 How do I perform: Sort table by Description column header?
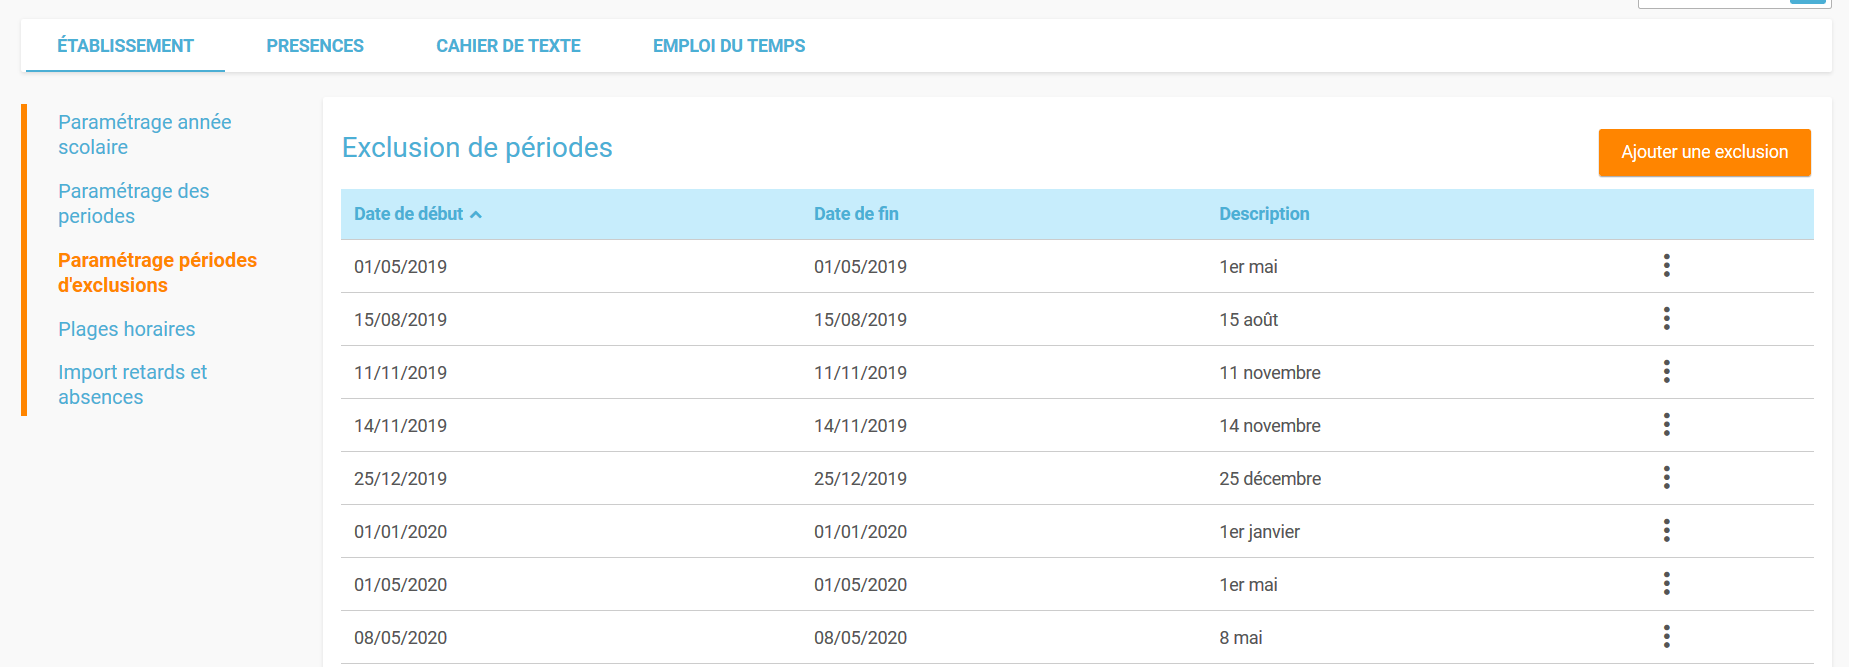tap(1263, 214)
